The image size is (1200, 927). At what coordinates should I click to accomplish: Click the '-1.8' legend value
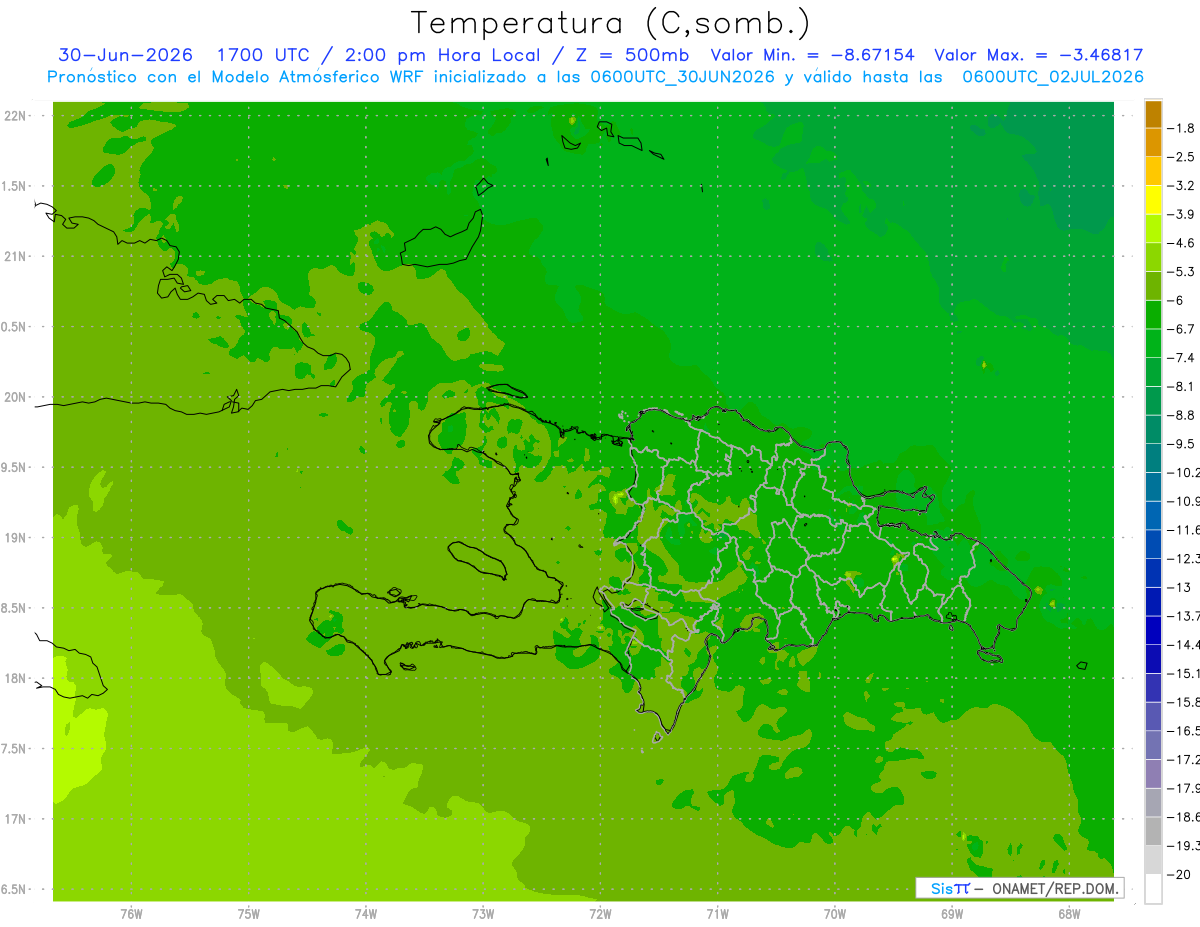[1181, 128]
